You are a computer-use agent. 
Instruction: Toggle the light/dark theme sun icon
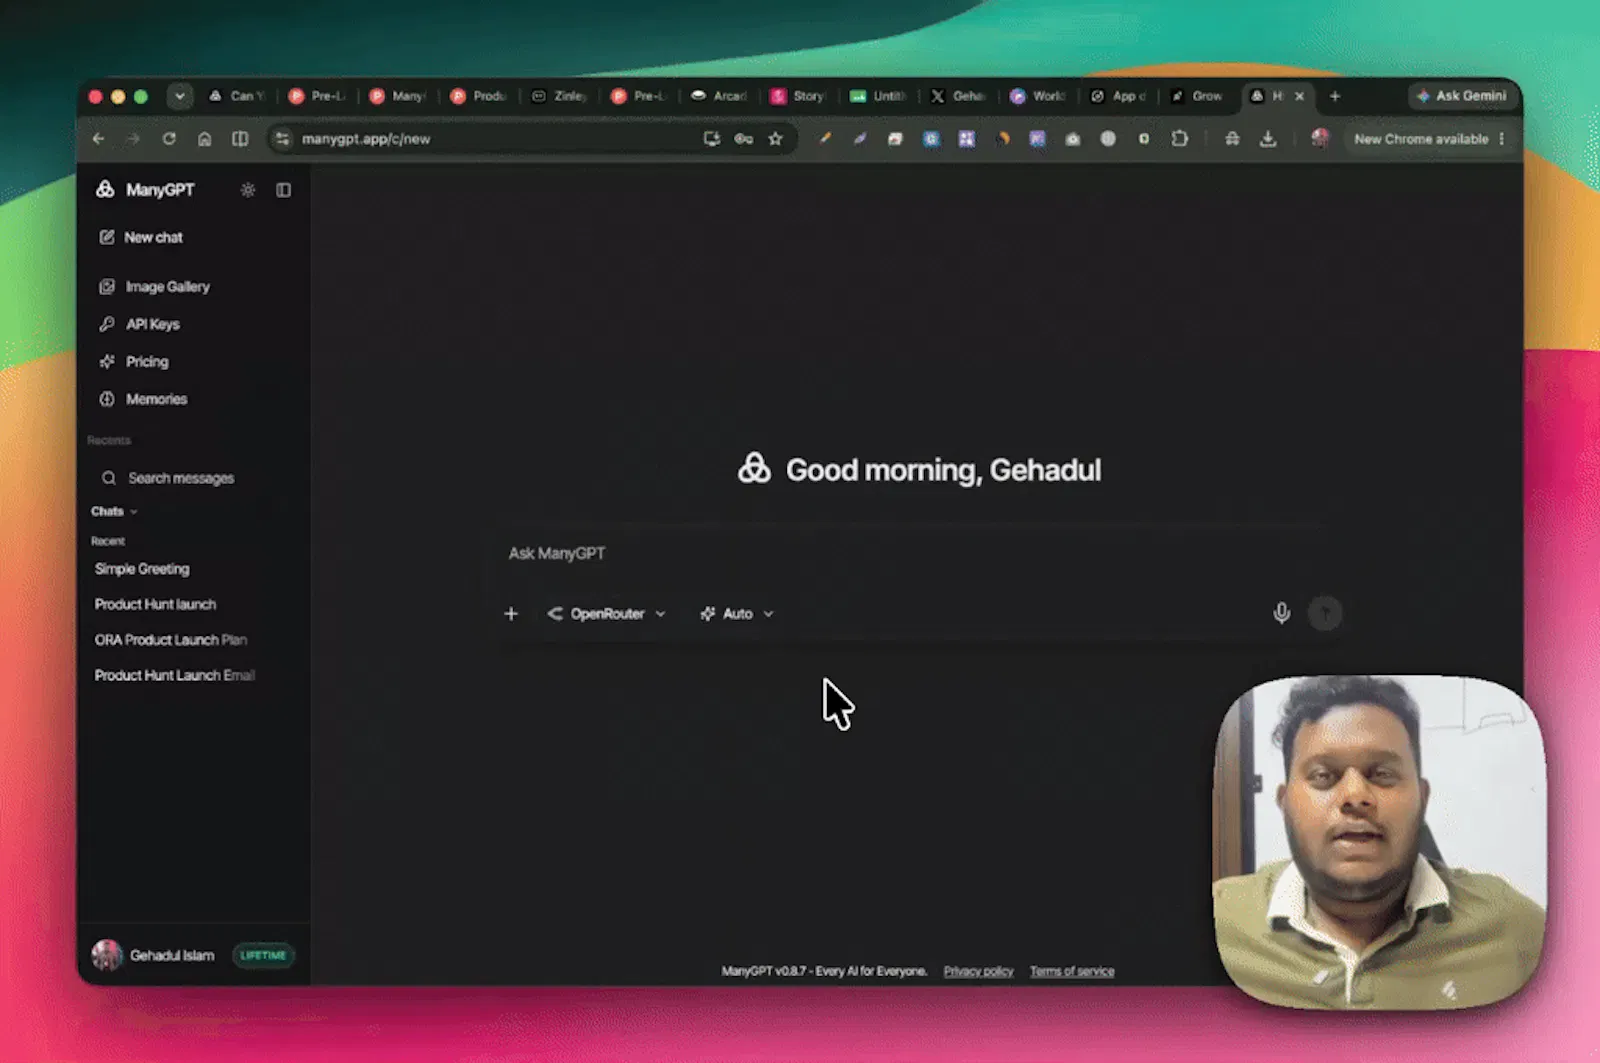click(248, 190)
